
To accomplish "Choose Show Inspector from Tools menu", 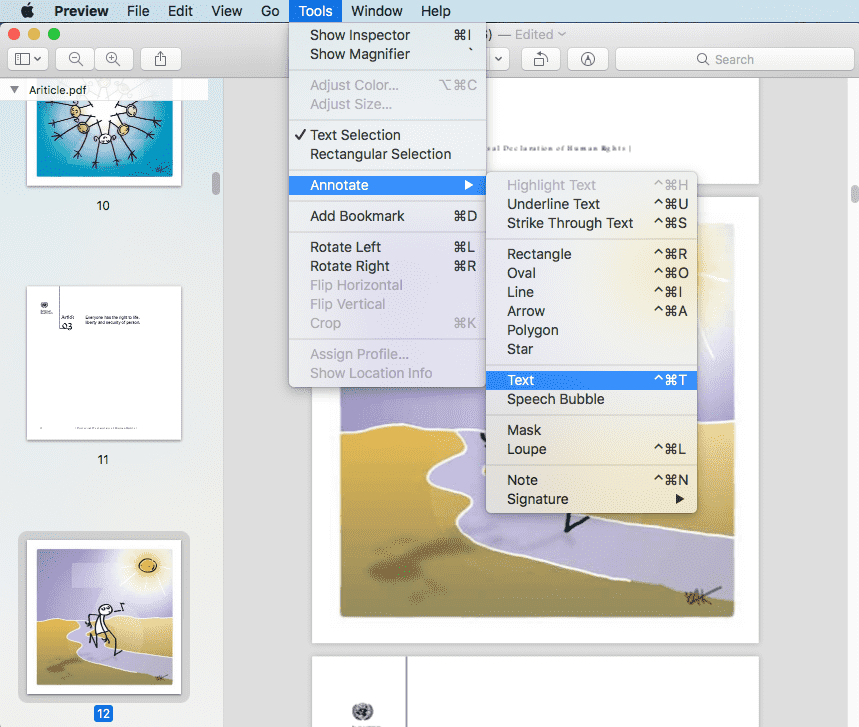I will coord(360,35).
